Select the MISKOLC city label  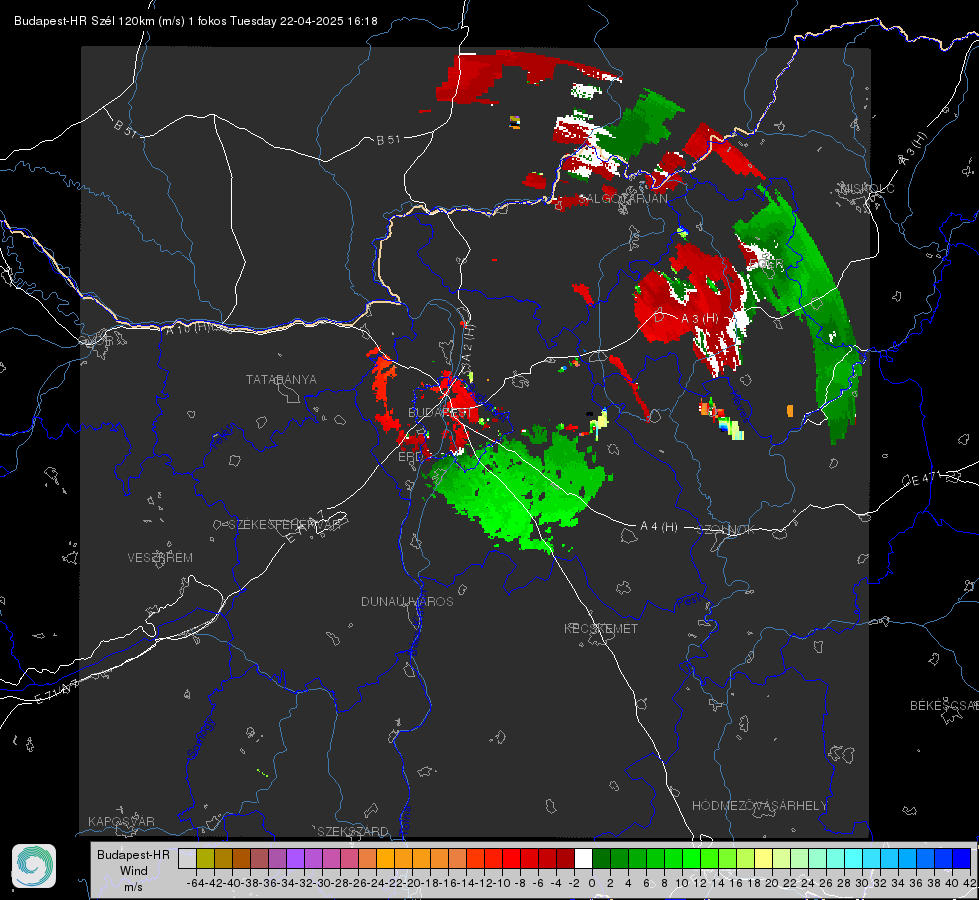[x=867, y=188]
